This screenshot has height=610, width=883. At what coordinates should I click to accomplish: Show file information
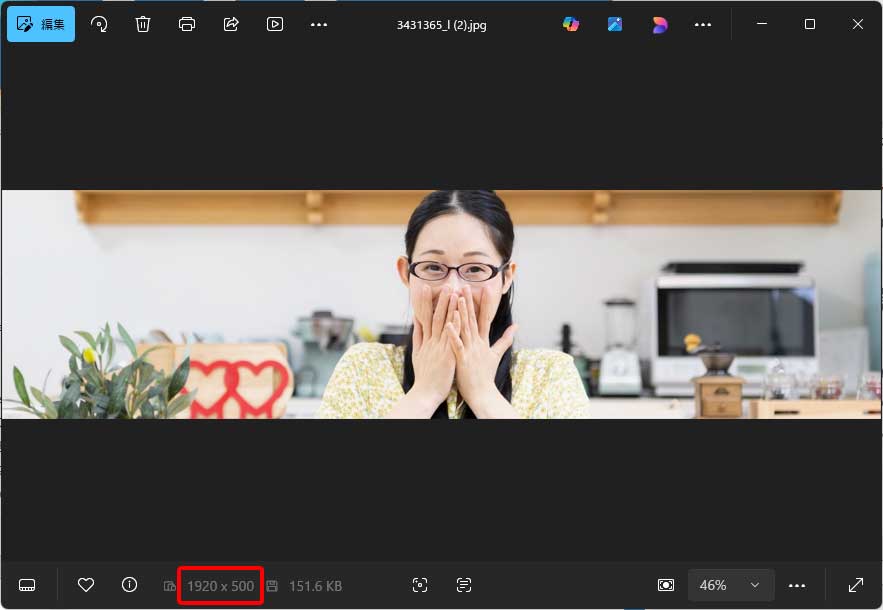[129, 585]
